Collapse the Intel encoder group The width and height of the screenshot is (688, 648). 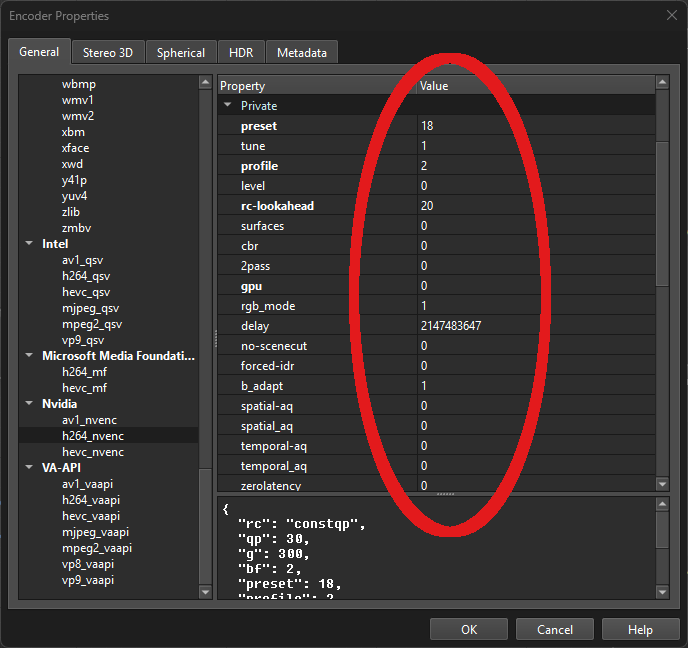pos(29,244)
